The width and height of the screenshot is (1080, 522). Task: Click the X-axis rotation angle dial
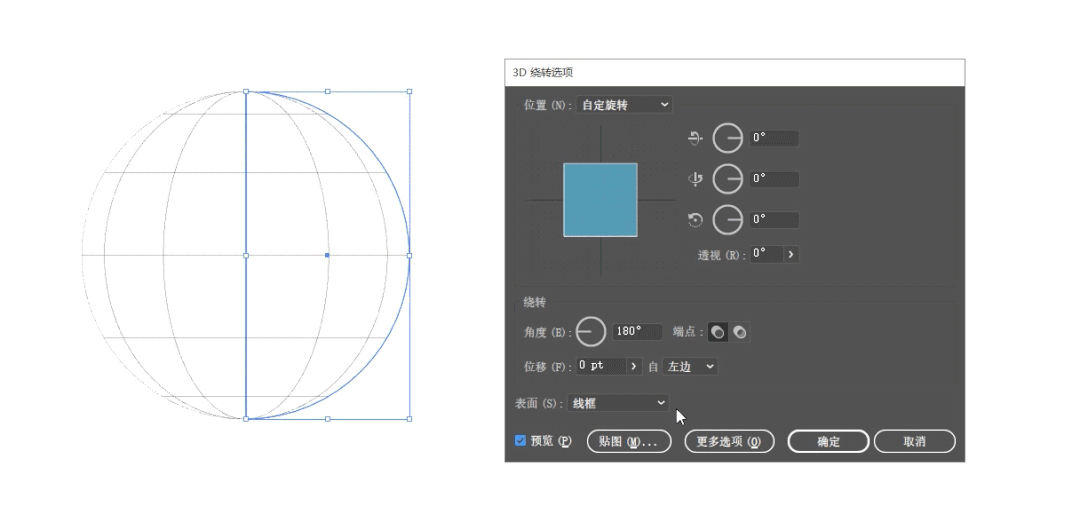(727, 138)
